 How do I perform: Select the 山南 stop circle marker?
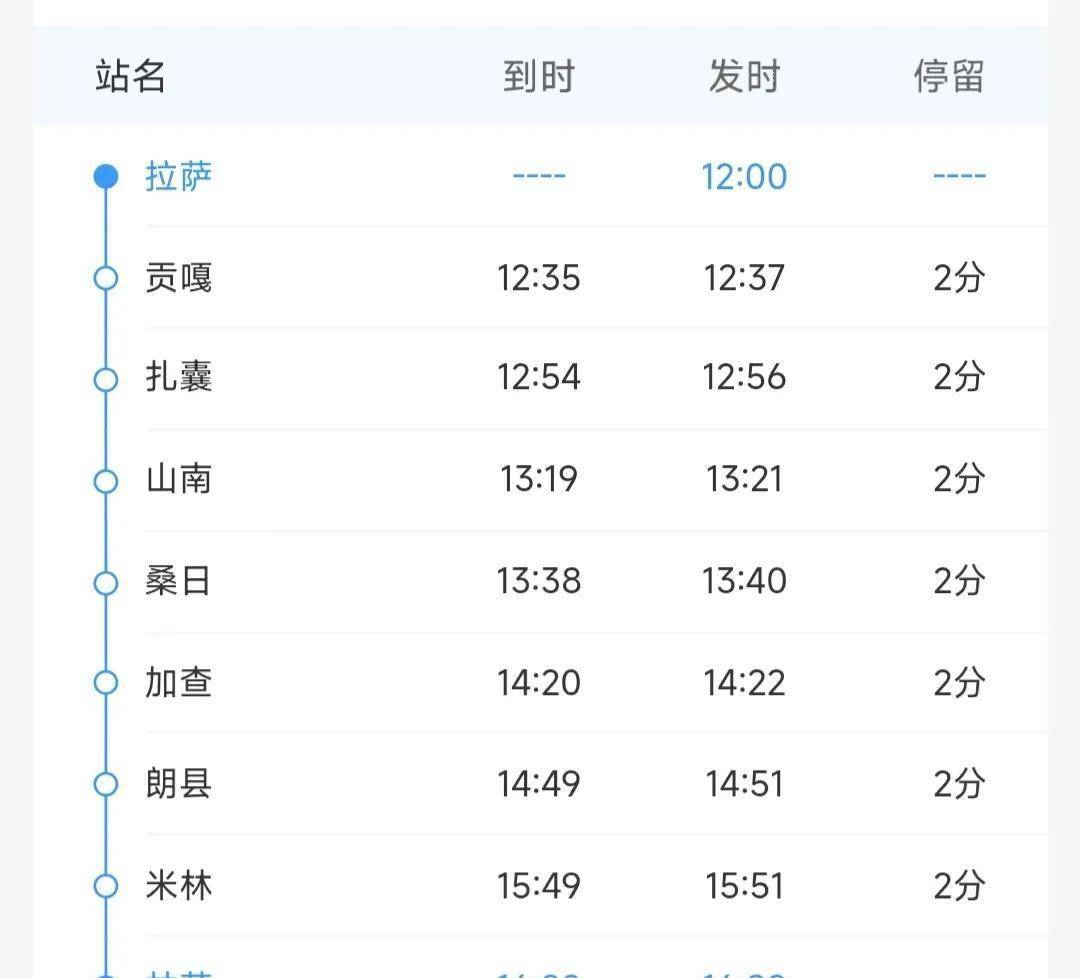coord(106,481)
